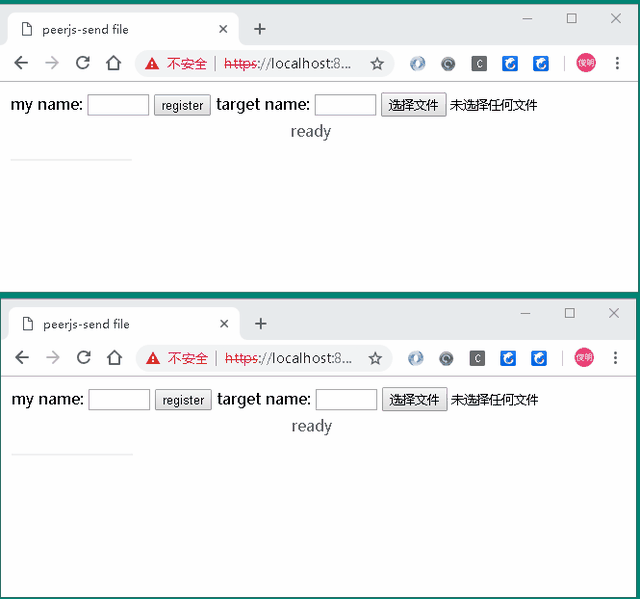Click reload icon in bottom browser window

coord(84,358)
